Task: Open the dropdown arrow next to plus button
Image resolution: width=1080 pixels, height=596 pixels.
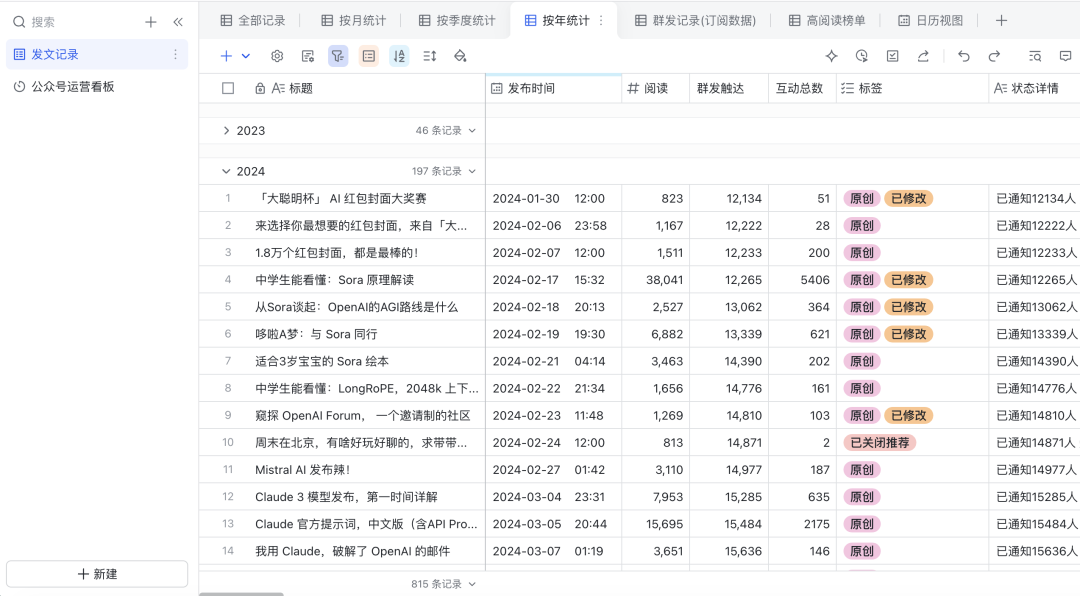Action: coord(246,56)
